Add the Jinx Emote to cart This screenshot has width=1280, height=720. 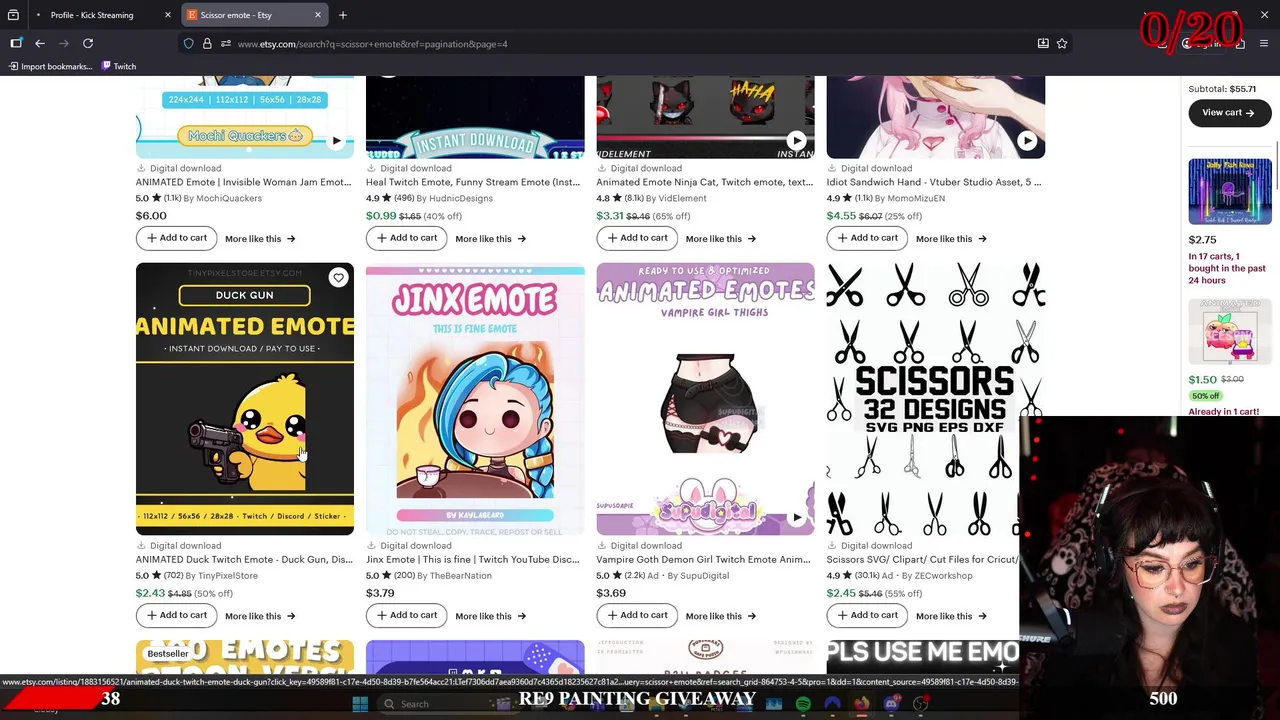click(407, 615)
